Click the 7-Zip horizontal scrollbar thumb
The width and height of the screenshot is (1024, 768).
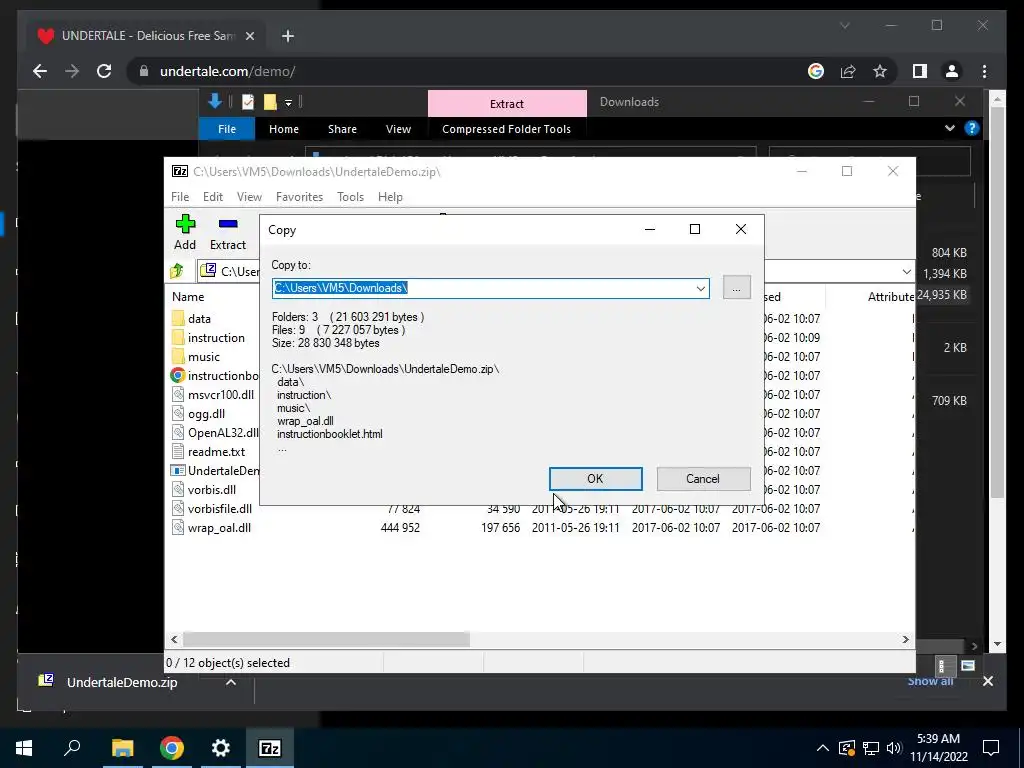pos(326,639)
